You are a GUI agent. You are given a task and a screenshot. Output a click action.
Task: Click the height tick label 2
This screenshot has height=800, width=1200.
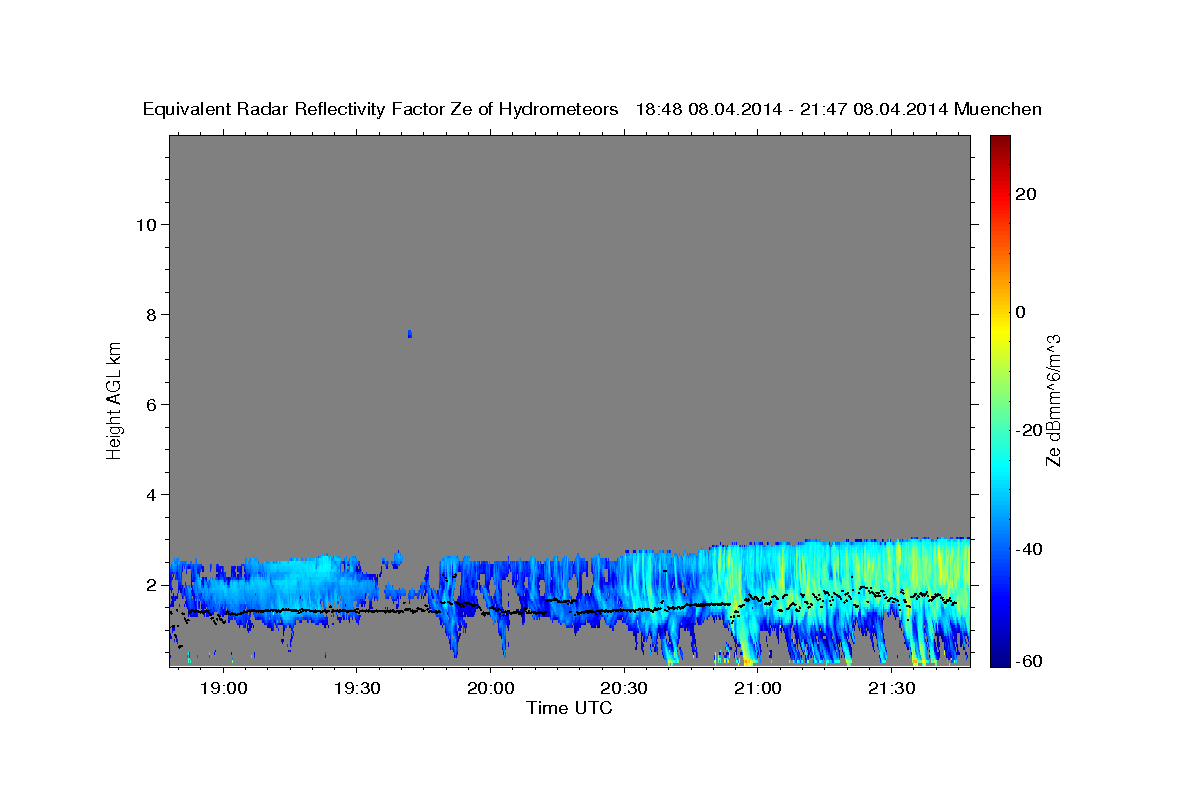coord(150,584)
